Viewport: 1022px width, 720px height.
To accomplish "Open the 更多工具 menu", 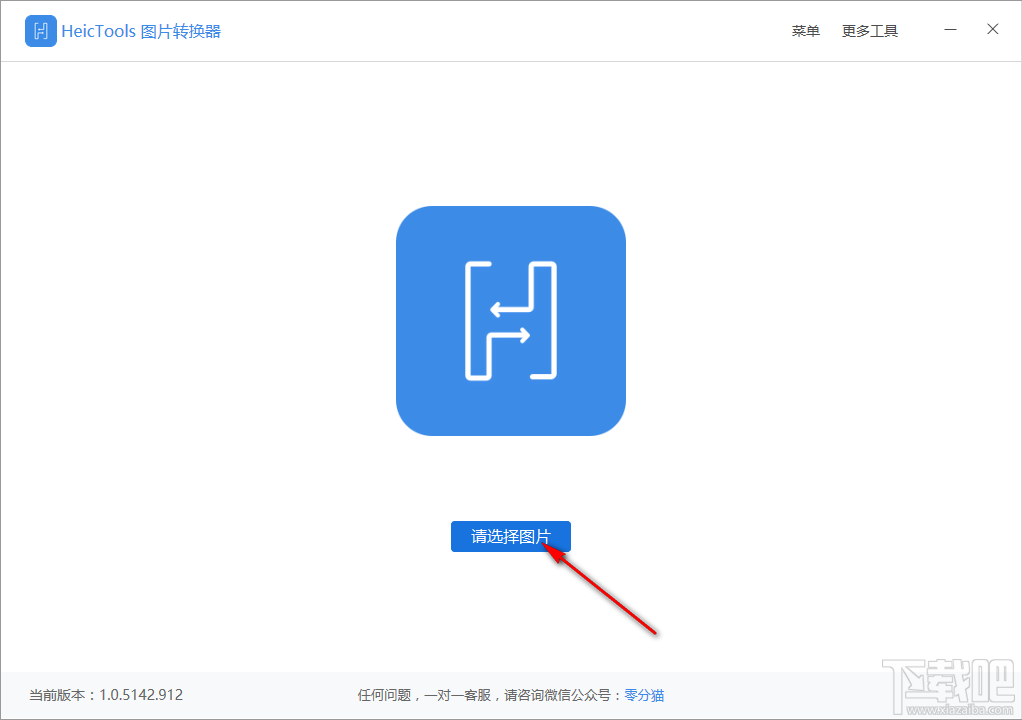I will click(x=869, y=30).
